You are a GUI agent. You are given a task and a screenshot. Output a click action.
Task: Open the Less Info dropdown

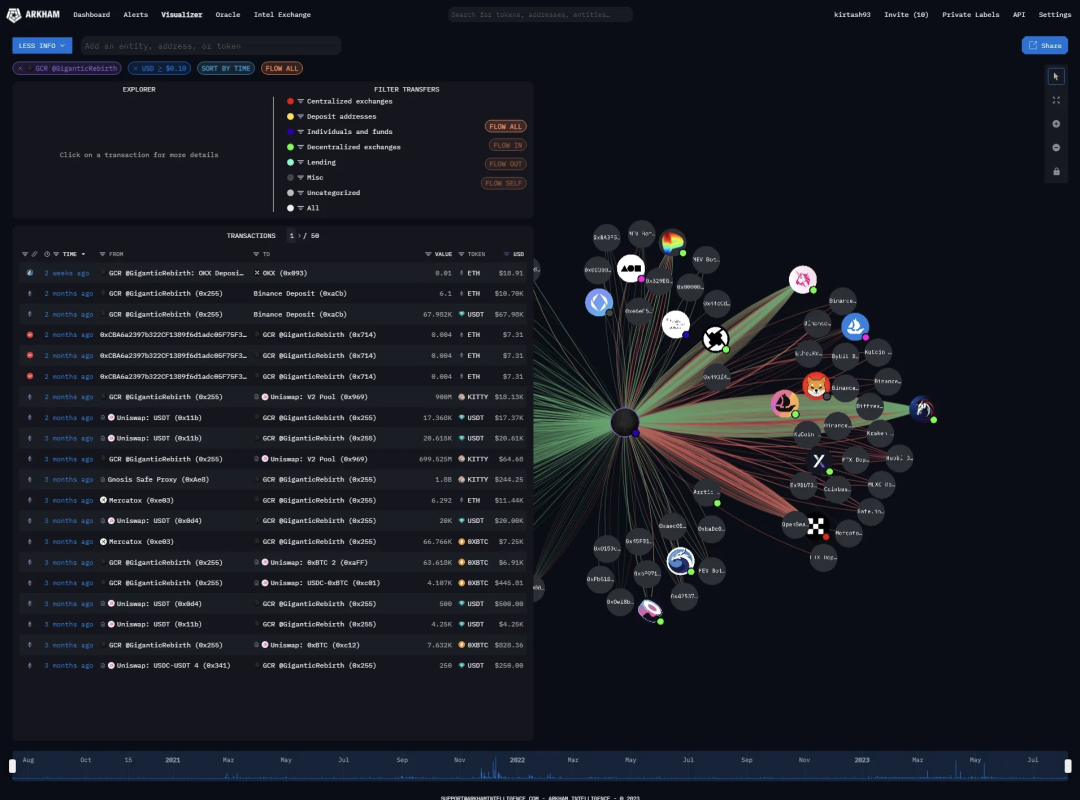click(x=42, y=45)
